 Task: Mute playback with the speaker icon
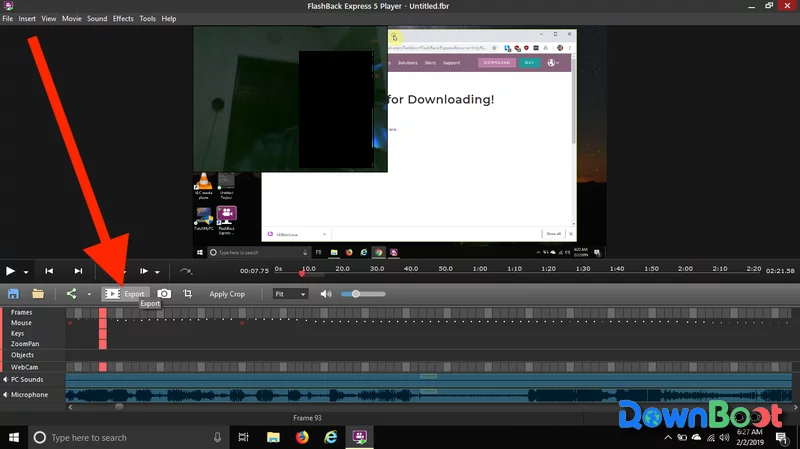pyautogui.click(x=326, y=294)
